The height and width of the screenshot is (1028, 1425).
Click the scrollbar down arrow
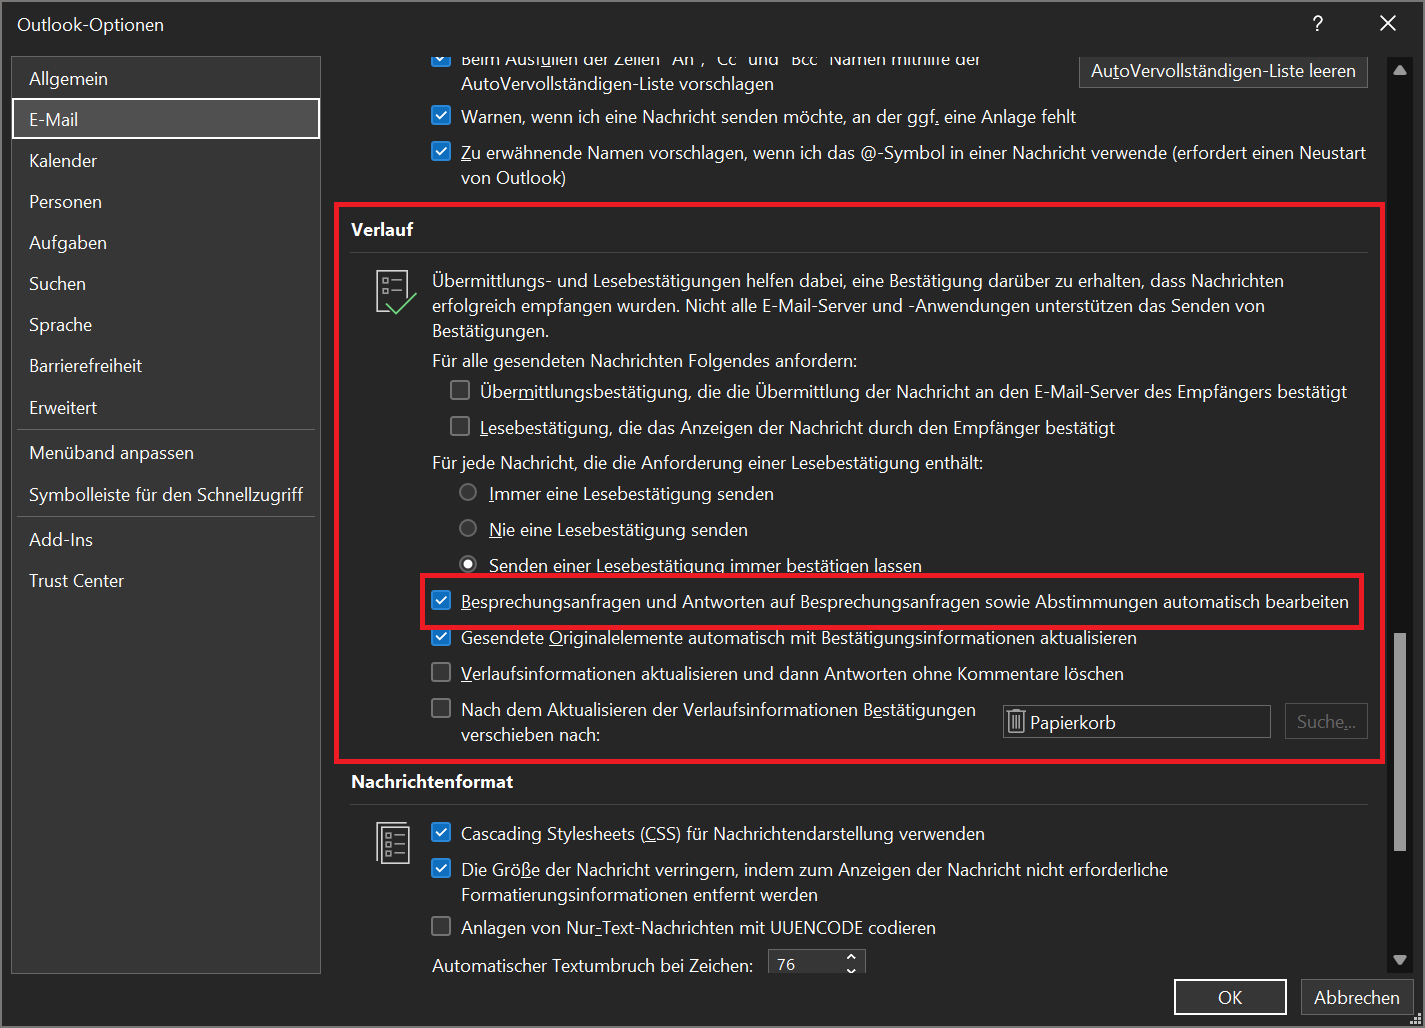(x=1400, y=960)
